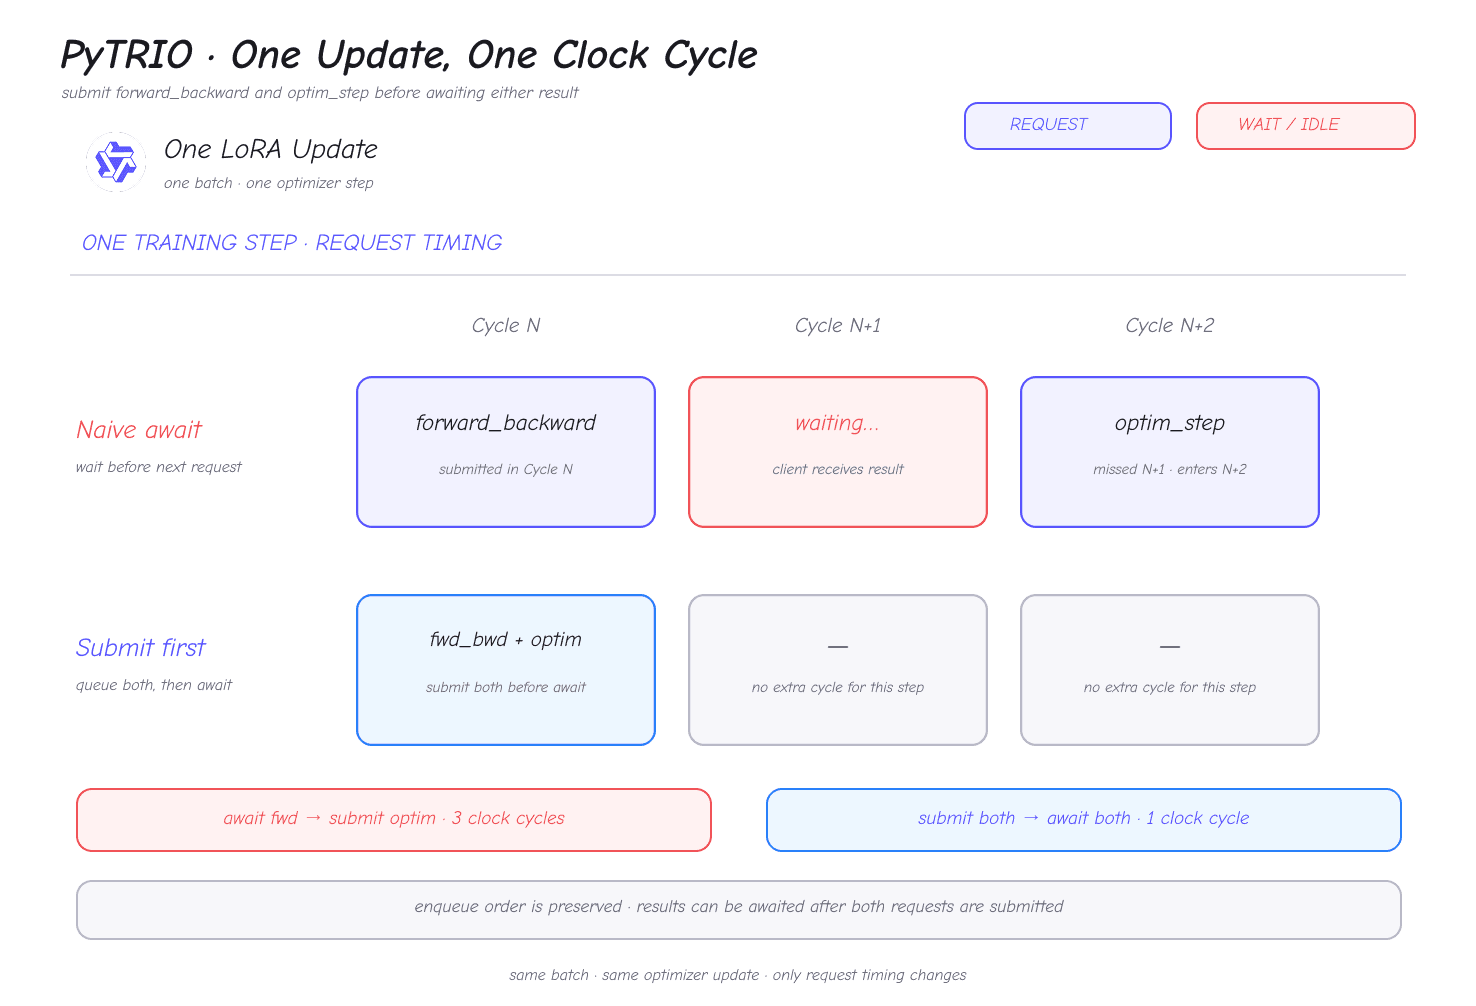This screenshot has width=1476, height=1006.
Task: Select the WAIT / IDLE legend badge
Action: (x=1306, y=126)
